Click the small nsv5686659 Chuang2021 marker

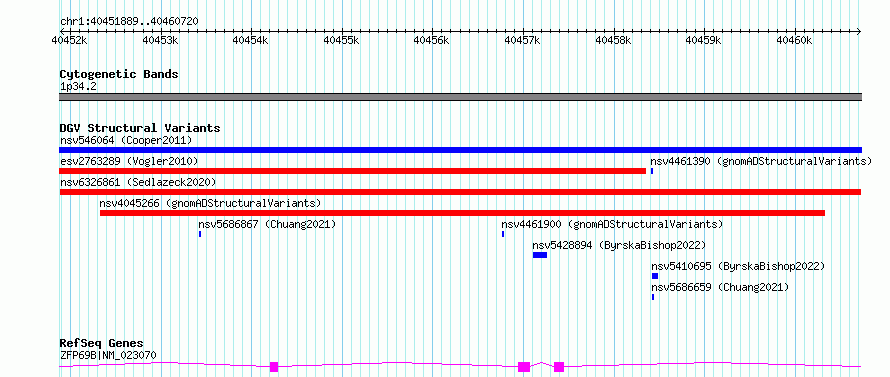click(x=653, y=297)
